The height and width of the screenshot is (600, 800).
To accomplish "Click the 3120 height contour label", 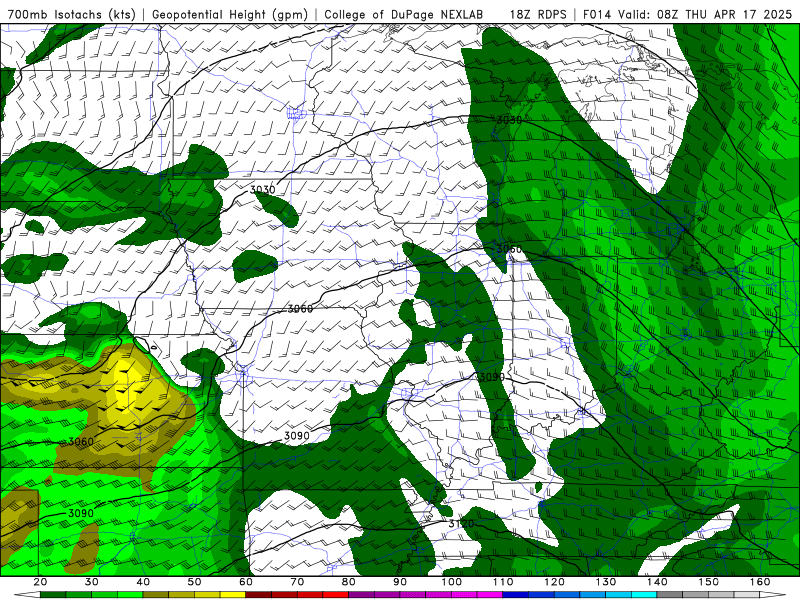I will click(461, 523).
